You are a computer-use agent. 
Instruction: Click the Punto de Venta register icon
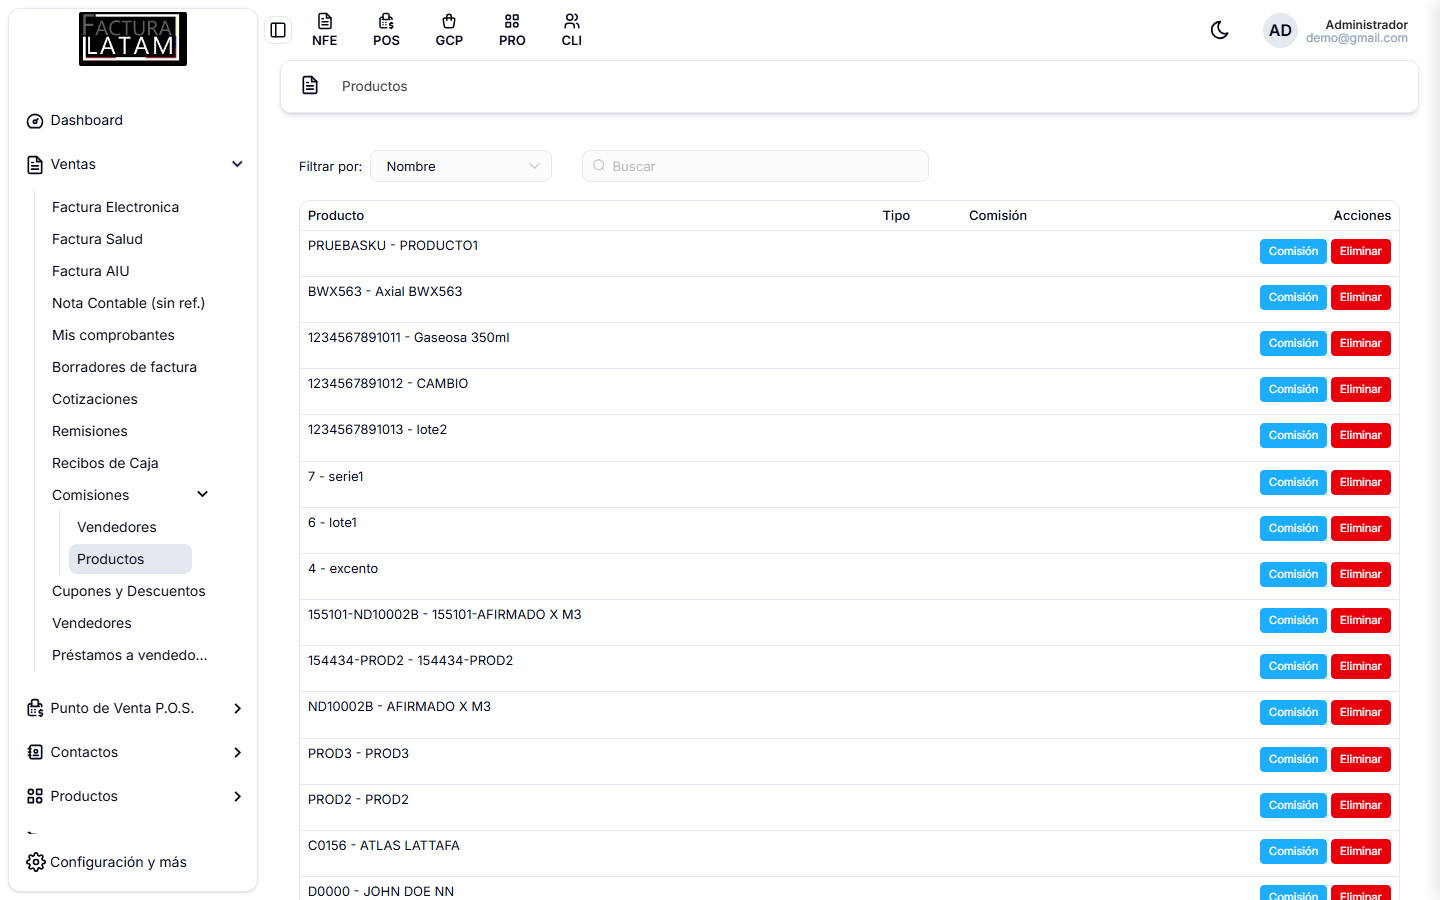click(x=35, y=708)
